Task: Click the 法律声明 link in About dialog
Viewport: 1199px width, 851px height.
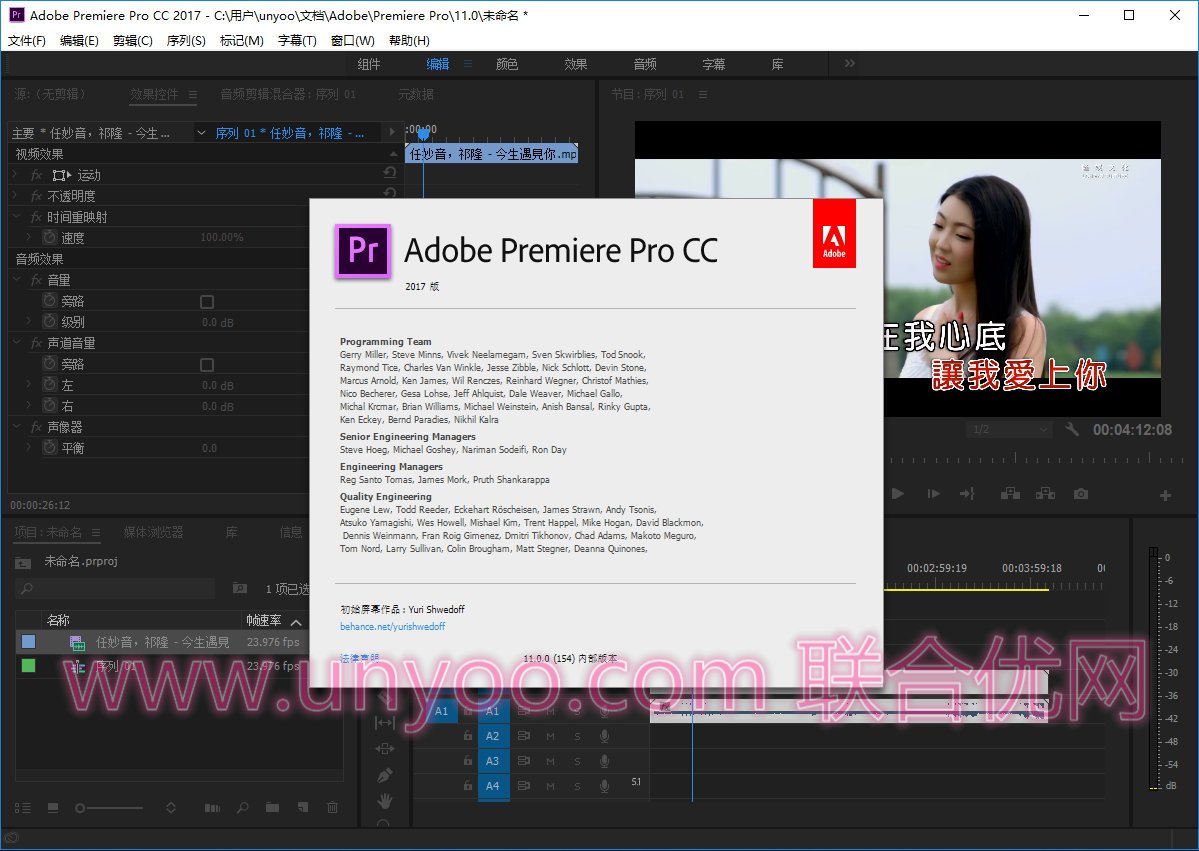Action: [x=359, y=658]
